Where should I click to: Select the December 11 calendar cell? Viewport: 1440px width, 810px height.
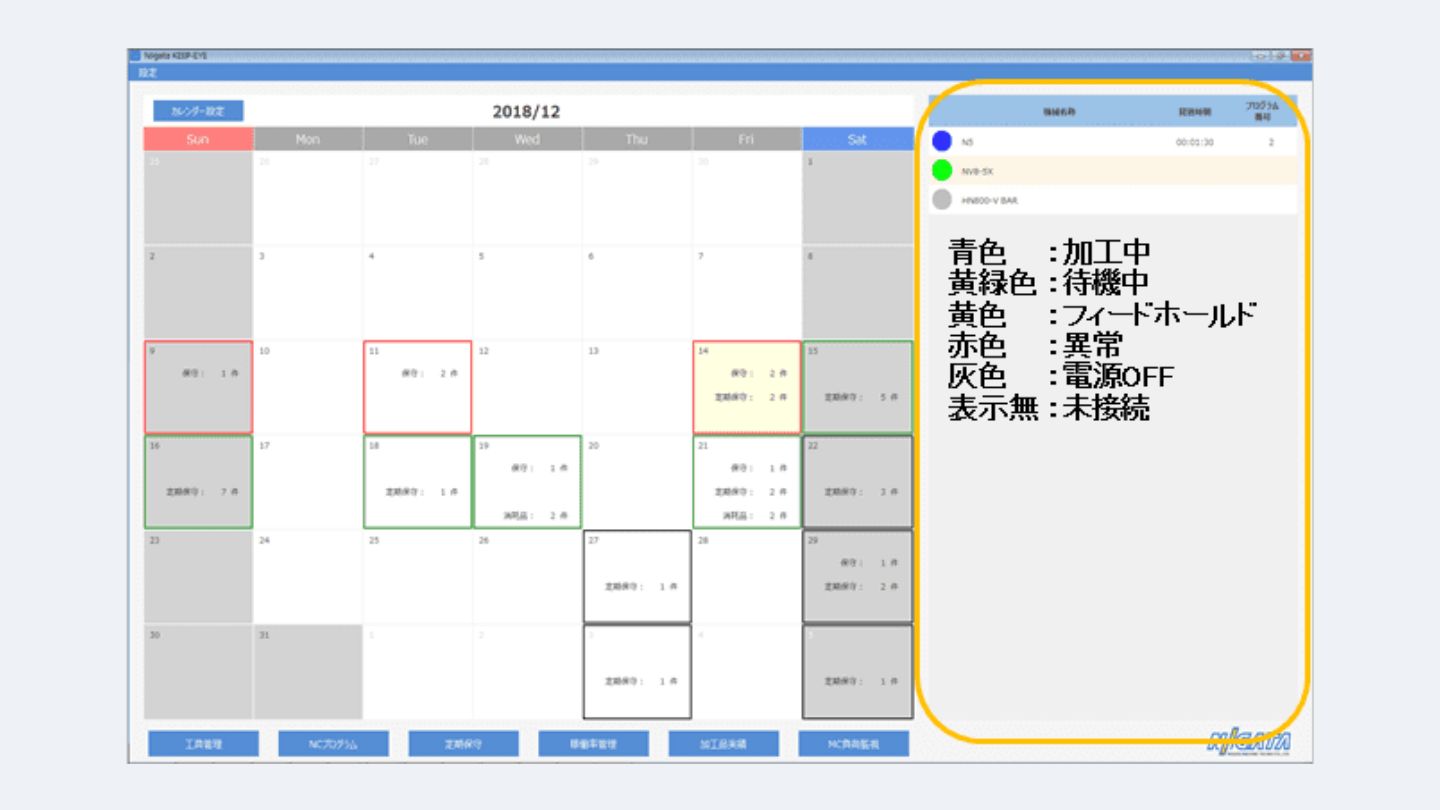pyautogui.click(x=417, y=387)
